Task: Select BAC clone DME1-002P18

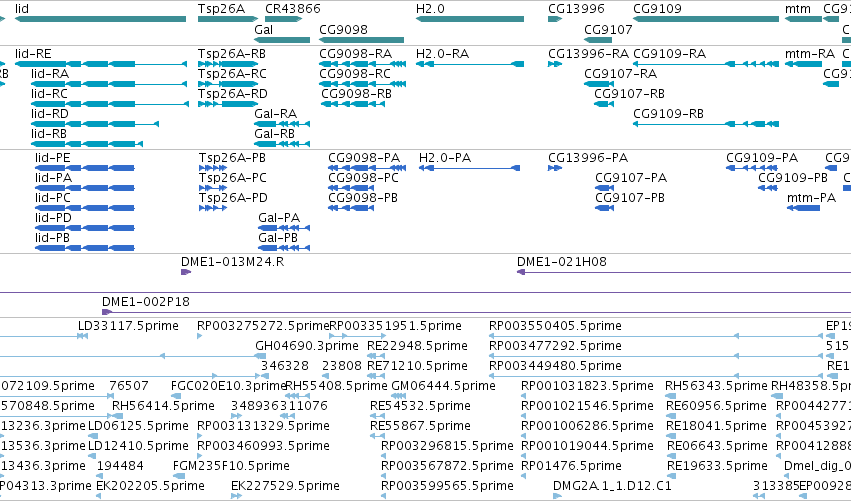Action: coord(477,312)
